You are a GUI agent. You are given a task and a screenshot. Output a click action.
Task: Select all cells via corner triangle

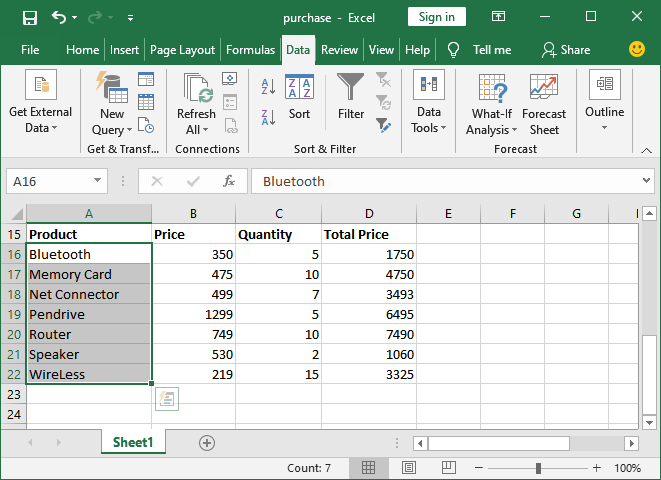(16, 214)
